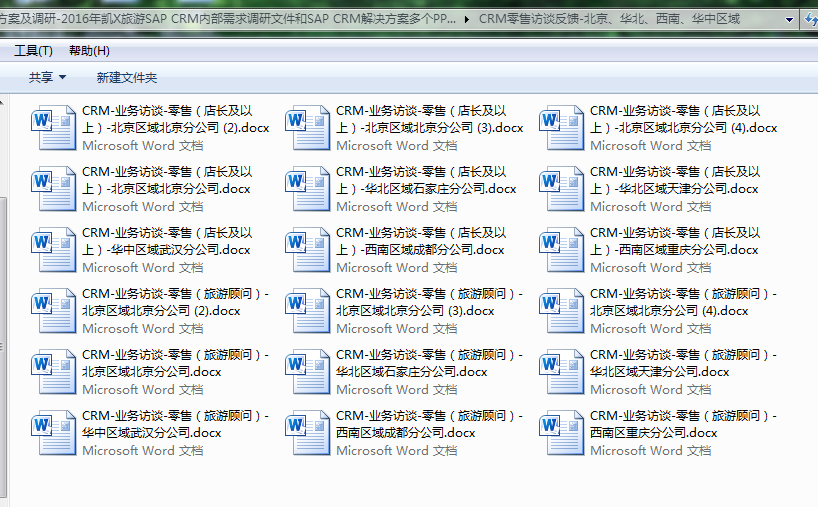The image size is (818, 507).
Task: Select file name 店长及以上 北京分公司 (3).docx
Action: (430, 119)
